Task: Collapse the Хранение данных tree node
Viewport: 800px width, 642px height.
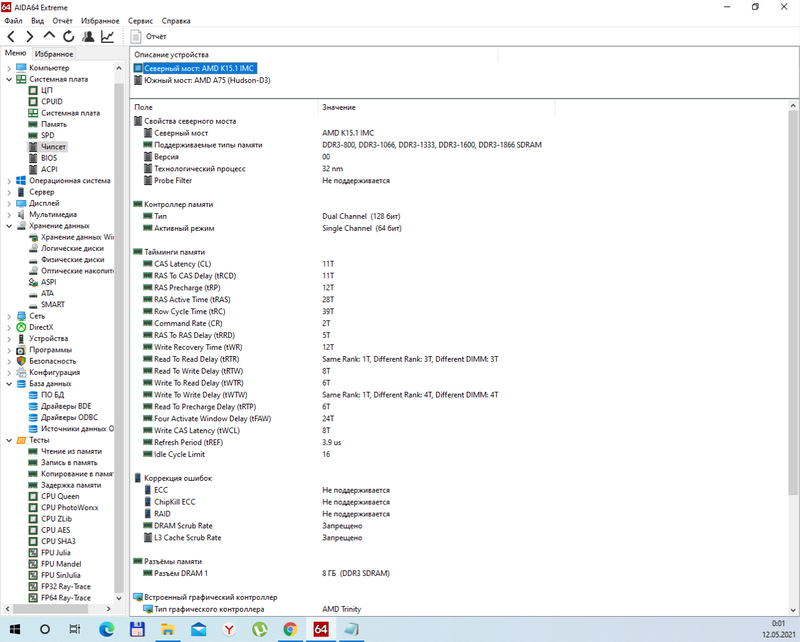Action: pos(9,226)
